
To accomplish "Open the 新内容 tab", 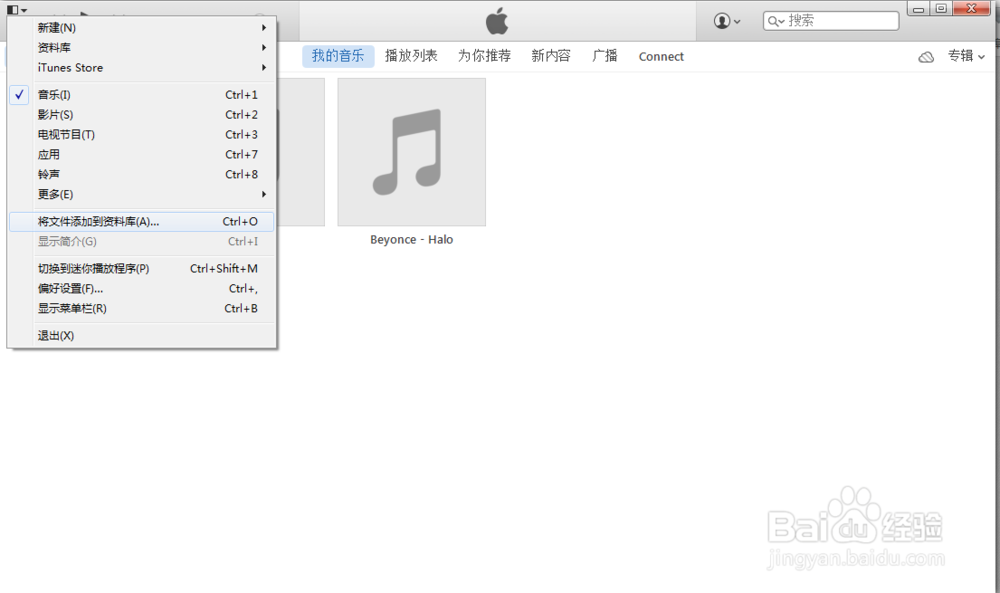I will pos(551,56).
